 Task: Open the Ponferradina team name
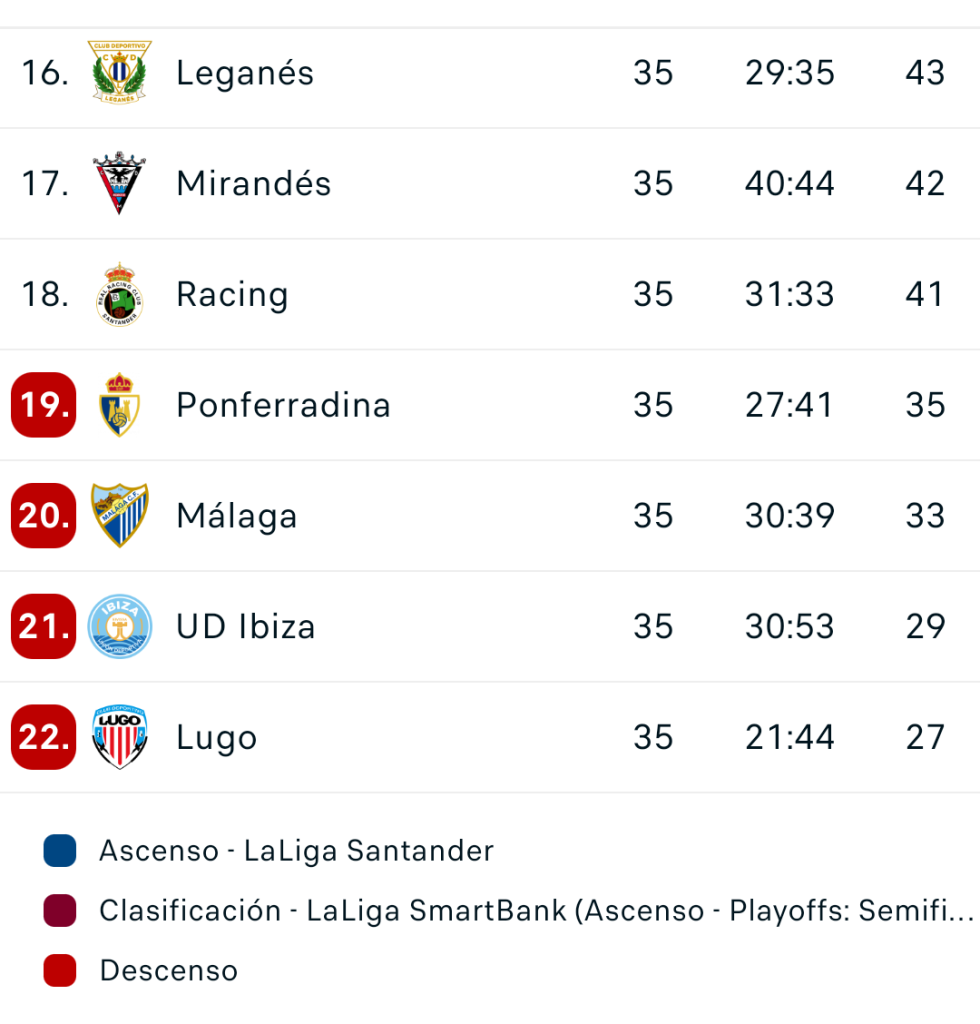pyautogui.click(x=283, y=405)
